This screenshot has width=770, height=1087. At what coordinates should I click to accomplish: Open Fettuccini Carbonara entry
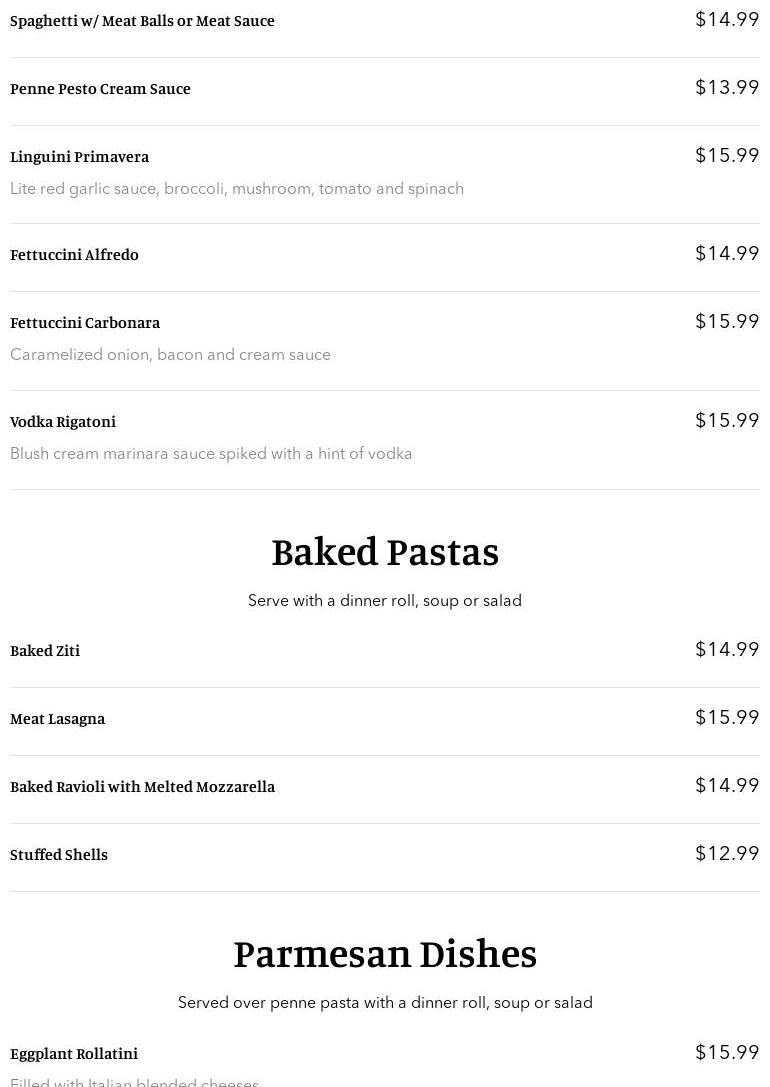[85, 322]
